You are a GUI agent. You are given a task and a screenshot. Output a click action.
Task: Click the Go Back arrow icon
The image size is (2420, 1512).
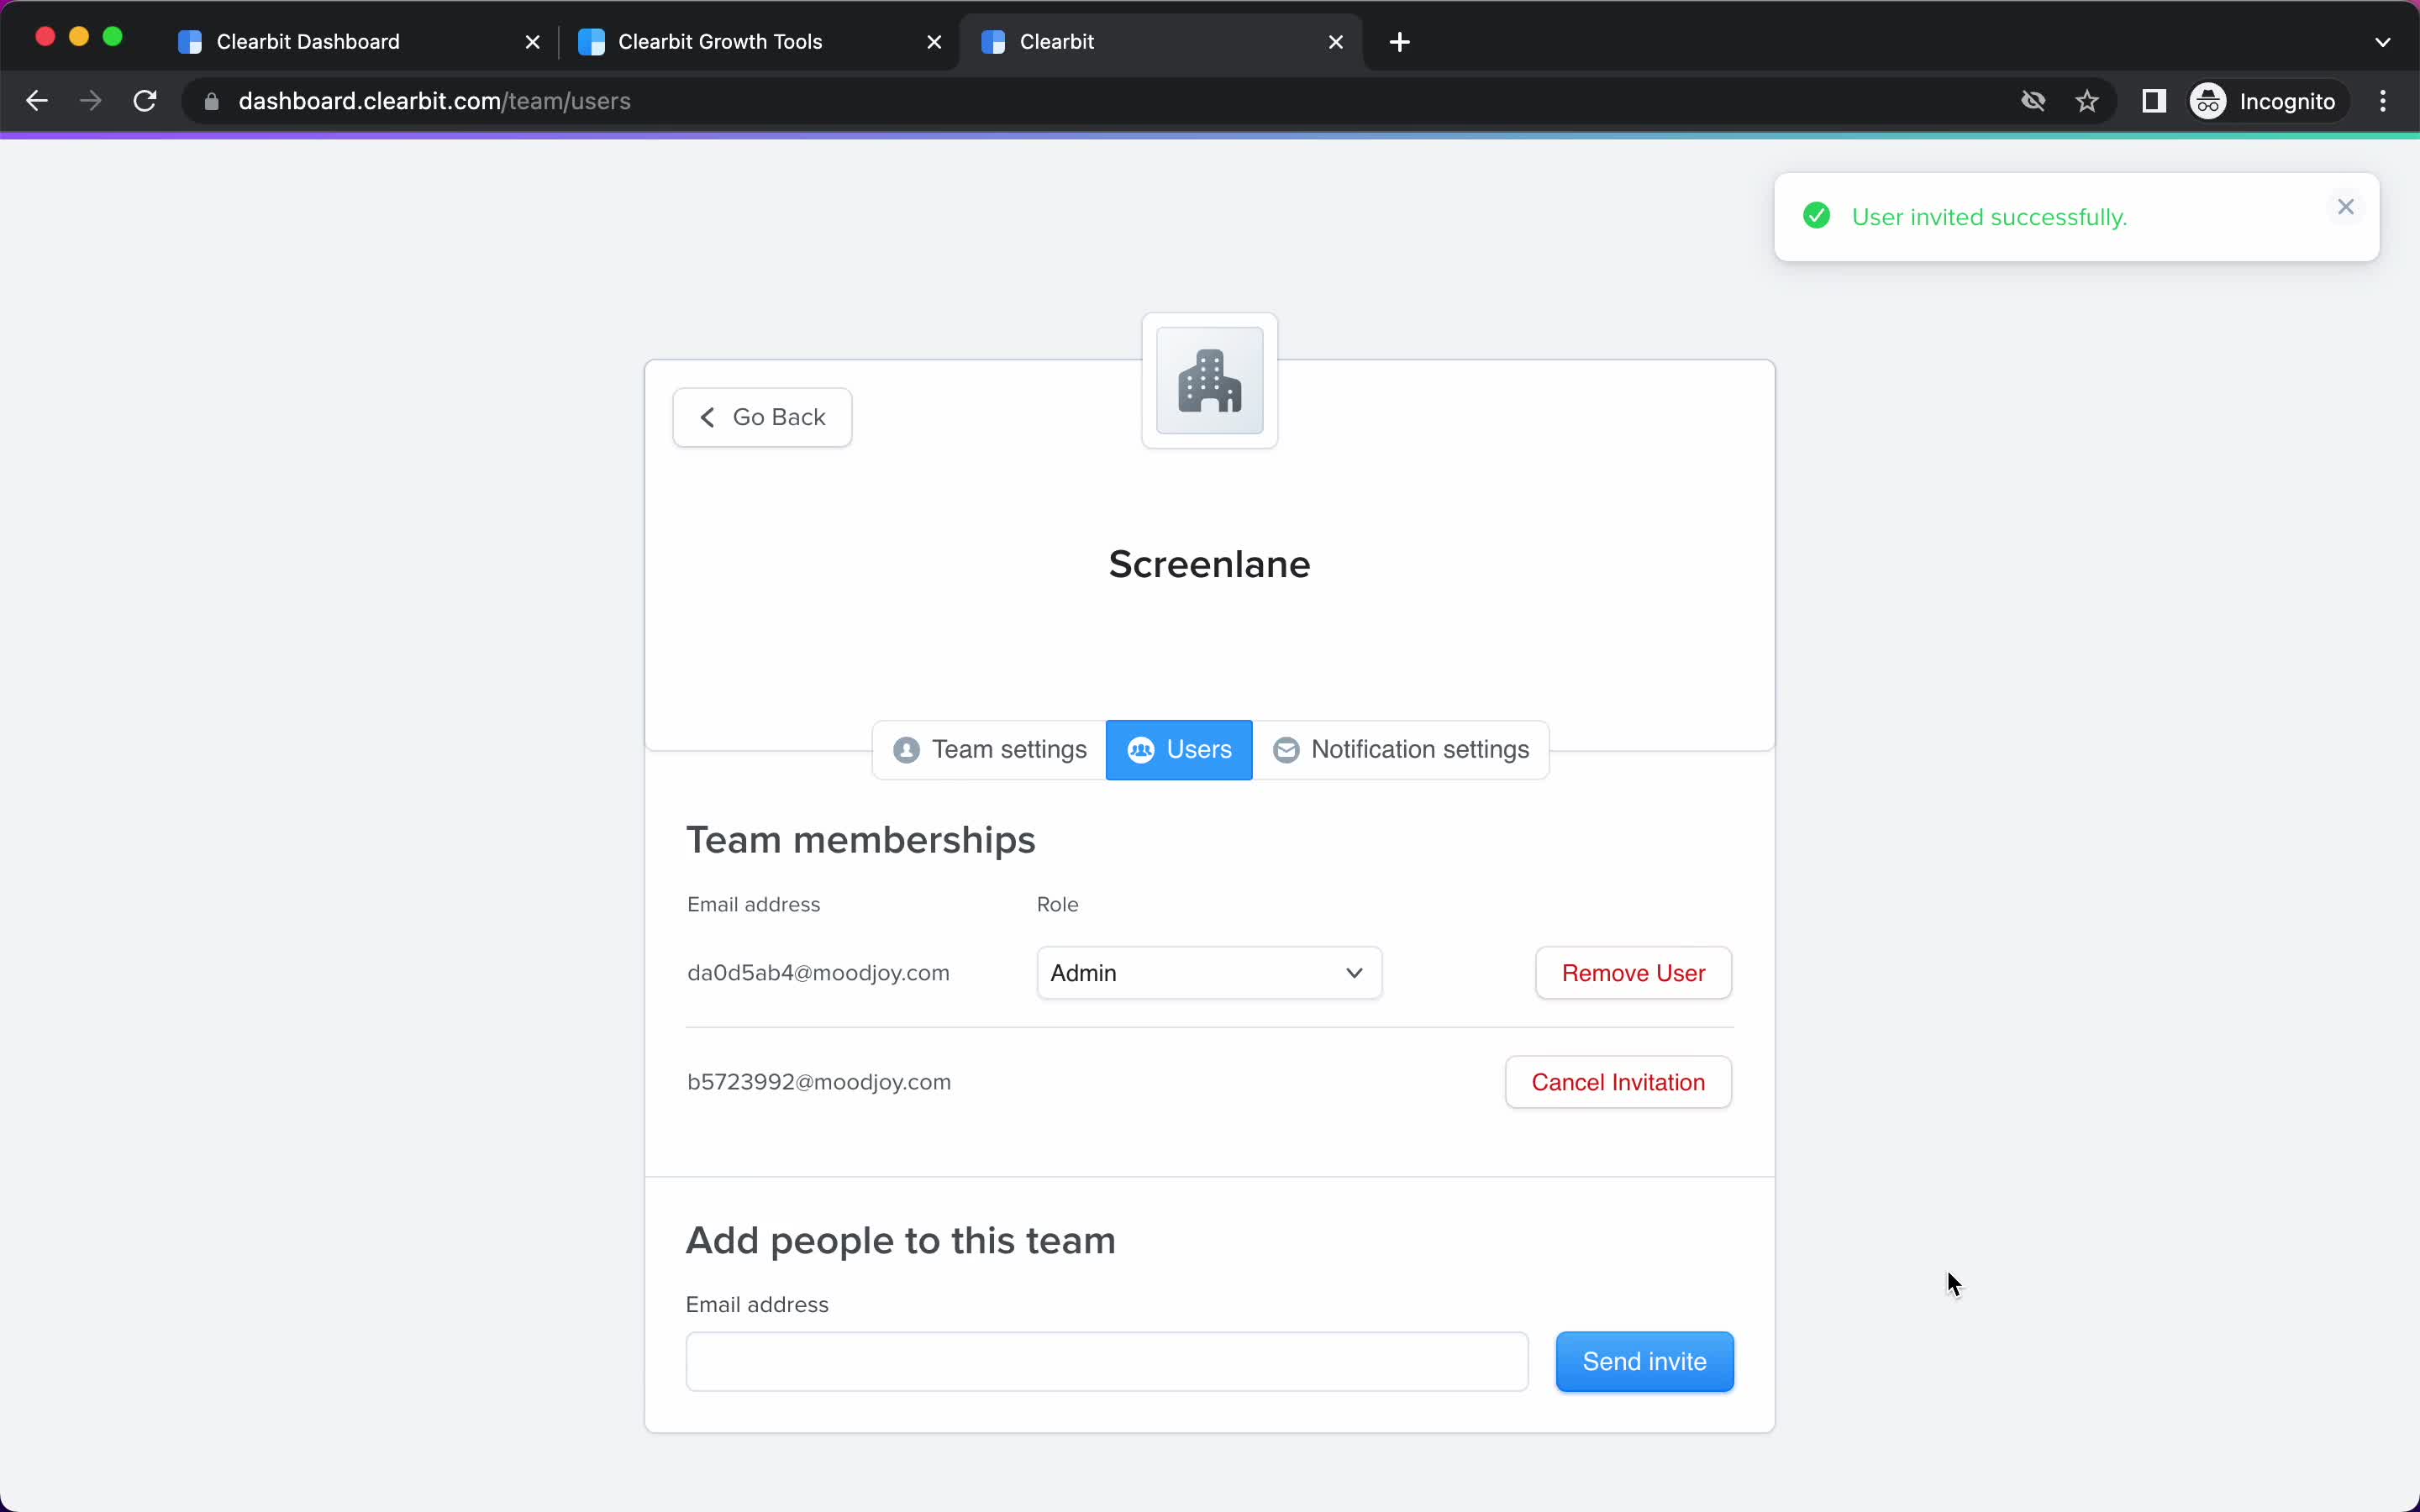[x=709, y=417]
